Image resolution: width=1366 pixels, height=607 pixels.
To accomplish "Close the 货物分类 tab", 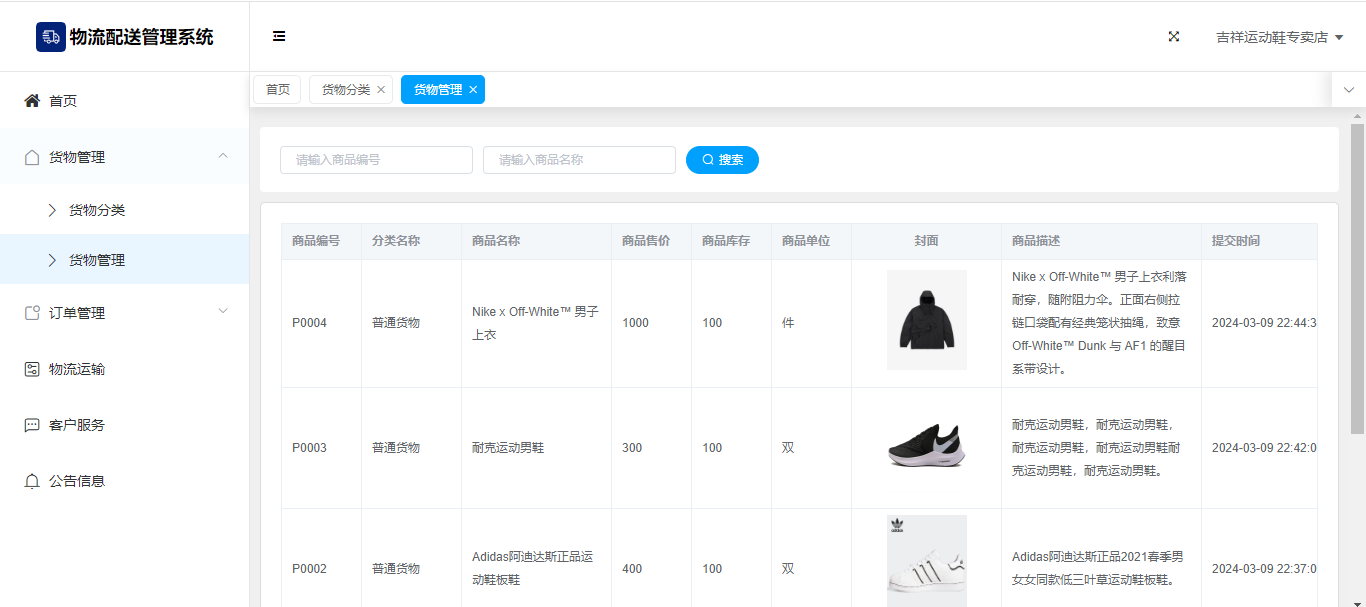I will 381,90.
